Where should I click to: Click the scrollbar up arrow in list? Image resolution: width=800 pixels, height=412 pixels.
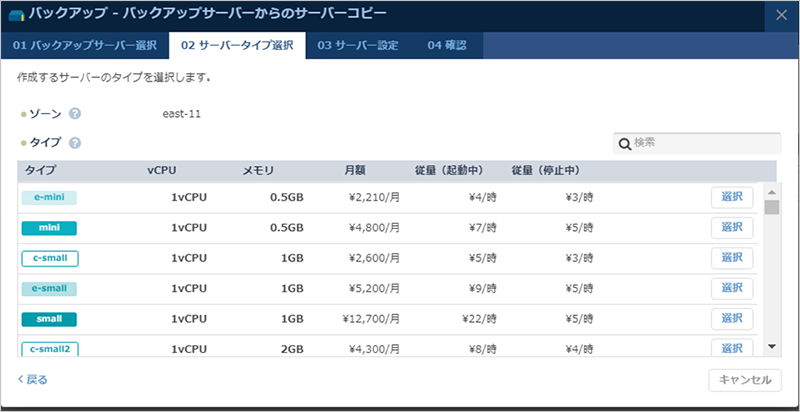click(x=772, y=191)
